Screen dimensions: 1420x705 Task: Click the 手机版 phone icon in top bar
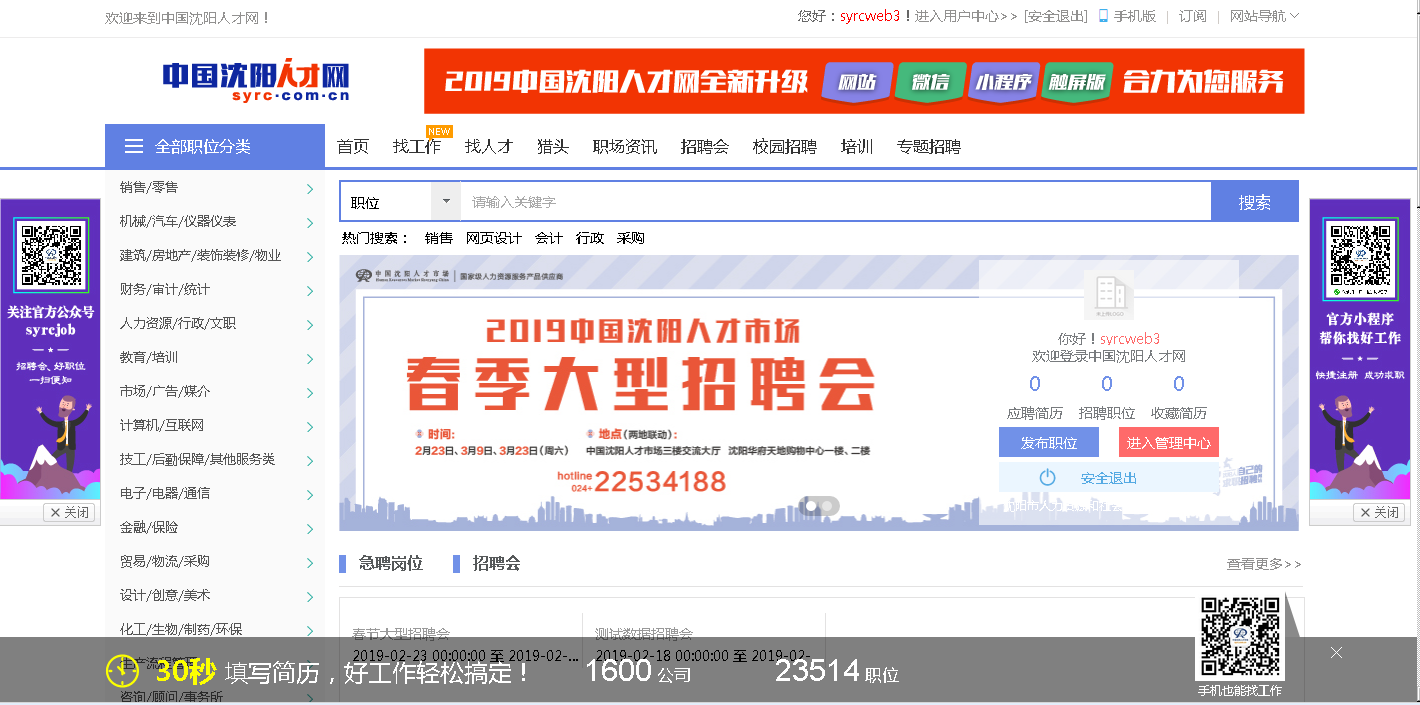click(x=1103, y=16)
